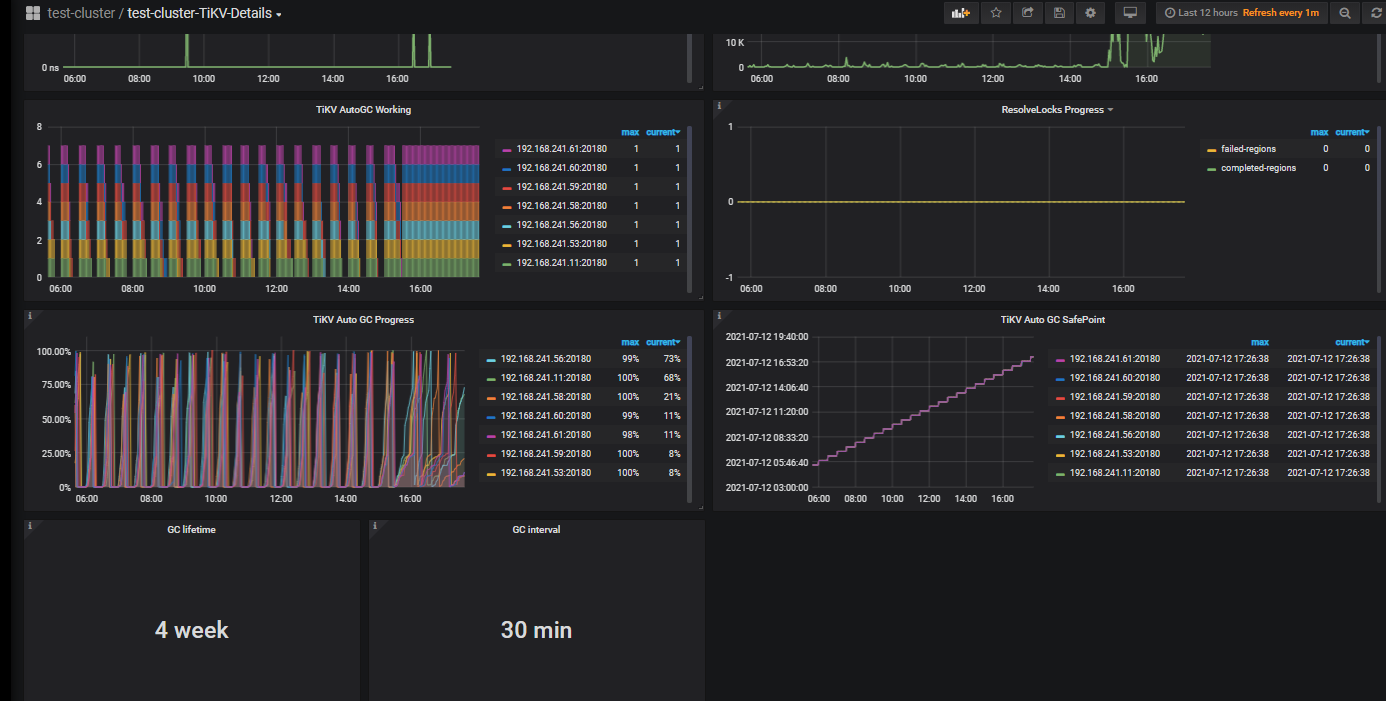
Task: Open the test-cluster-TiKV-Details dashboard dropdown
Action: [x=204, y=14]
